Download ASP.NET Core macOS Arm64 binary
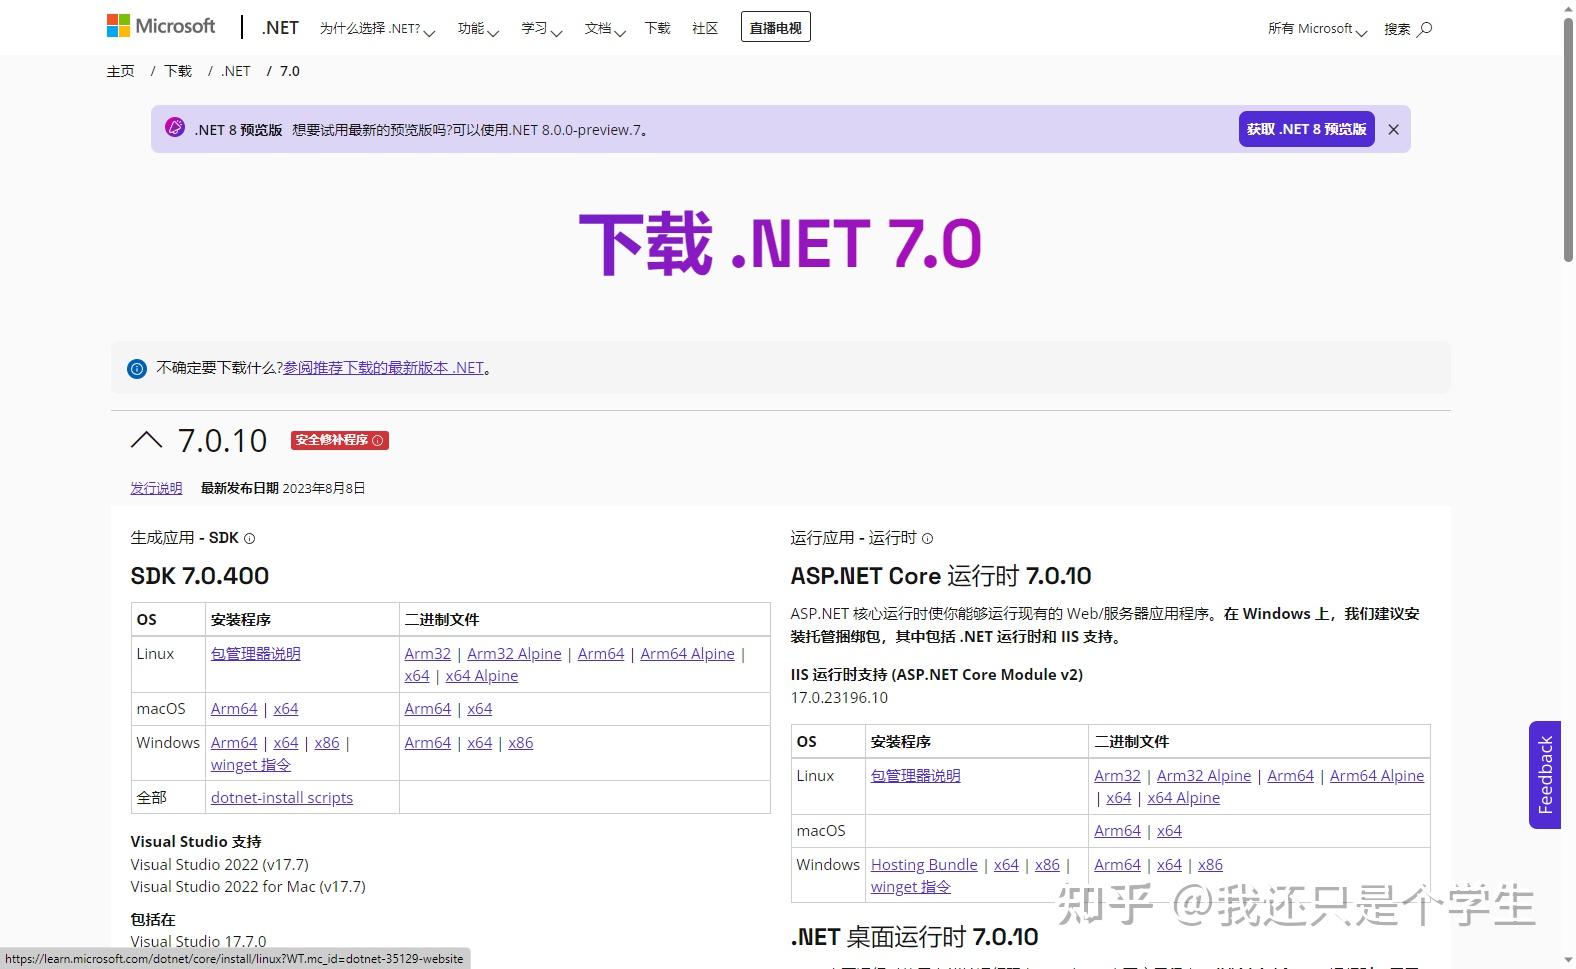 (x=1117, y=831)
